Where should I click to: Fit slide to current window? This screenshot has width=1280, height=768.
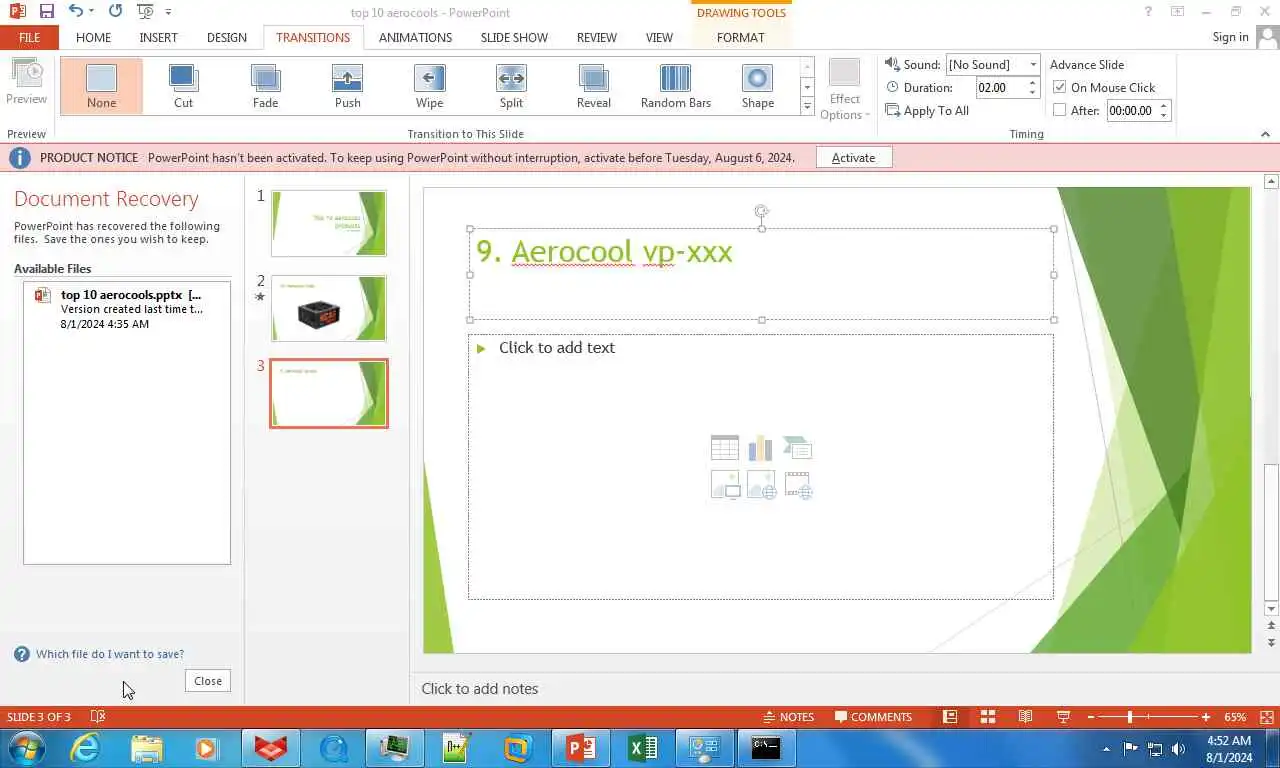coord(1267,717)
